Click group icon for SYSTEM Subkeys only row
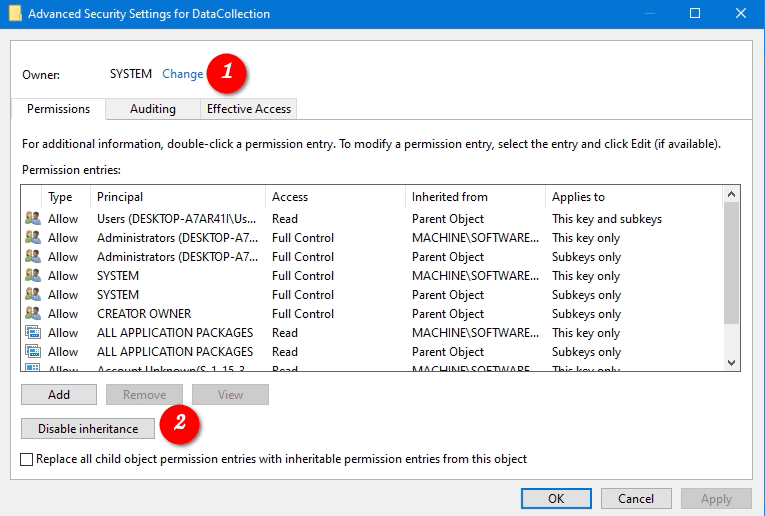The image size is (765, 516). click(x=33, y=295)
